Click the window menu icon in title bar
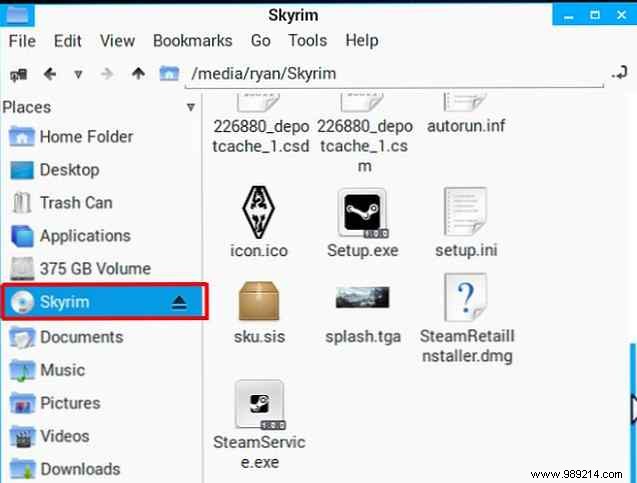Viewport: 637px width, 483px height. (17, 15)
